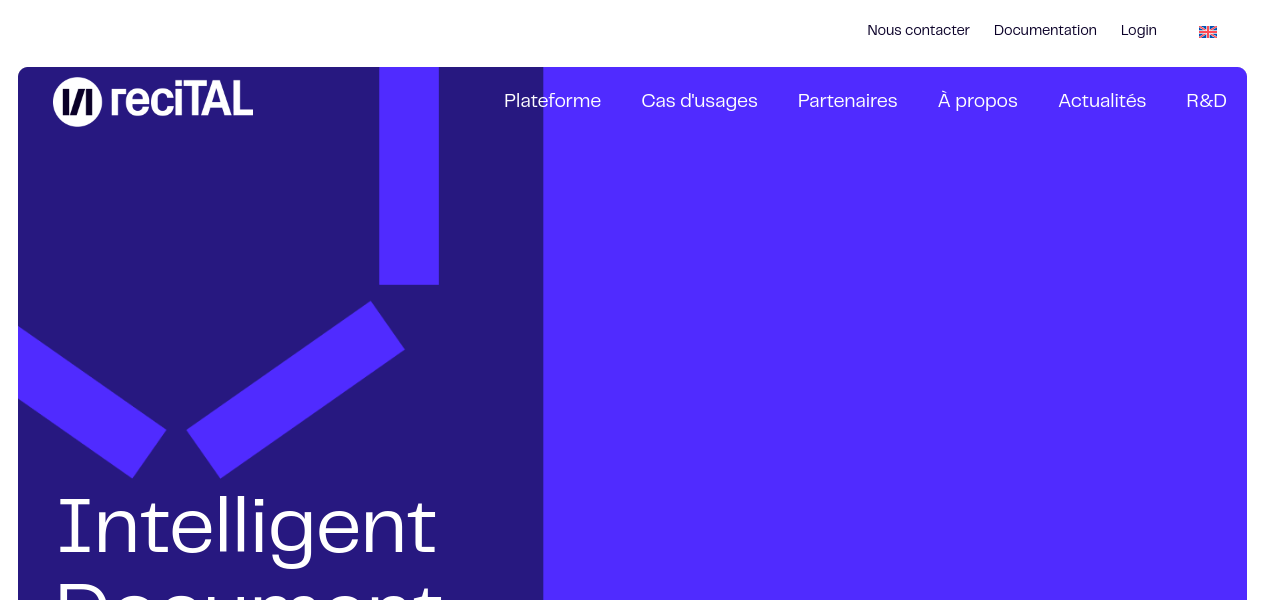Open the Nous contacter link
Screen dimensions: 1280x600
point(918,31)
